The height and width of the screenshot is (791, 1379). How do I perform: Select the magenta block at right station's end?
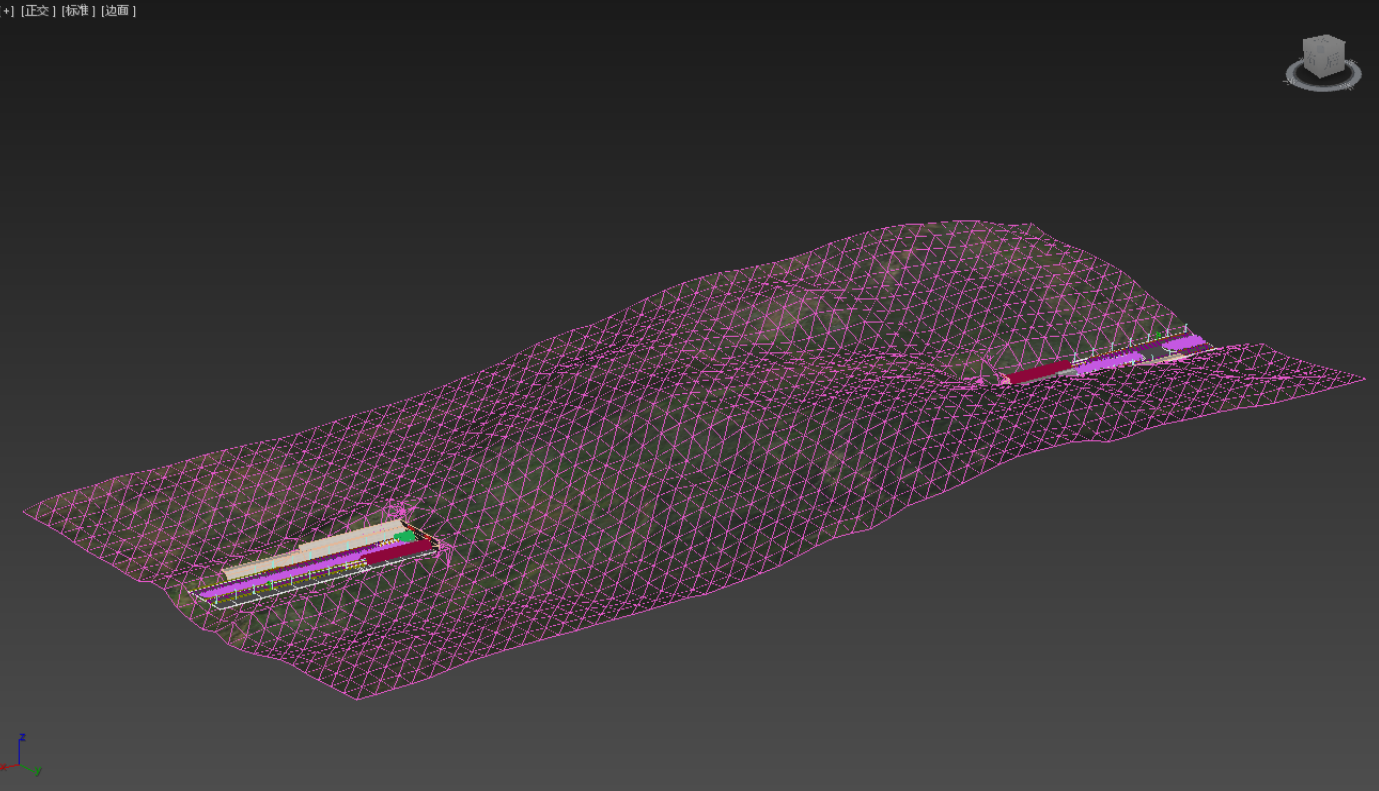1186,343
